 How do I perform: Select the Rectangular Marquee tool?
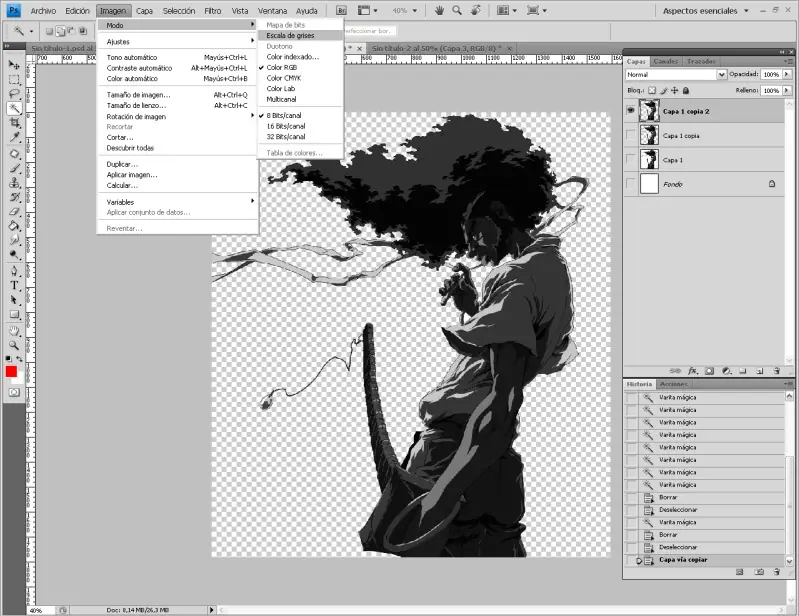(14, 80)
